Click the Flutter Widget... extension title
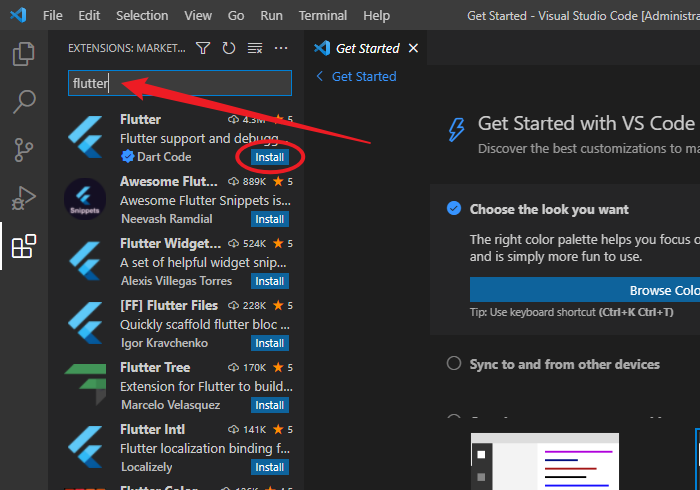700x490 pixels. pos(171,243)
